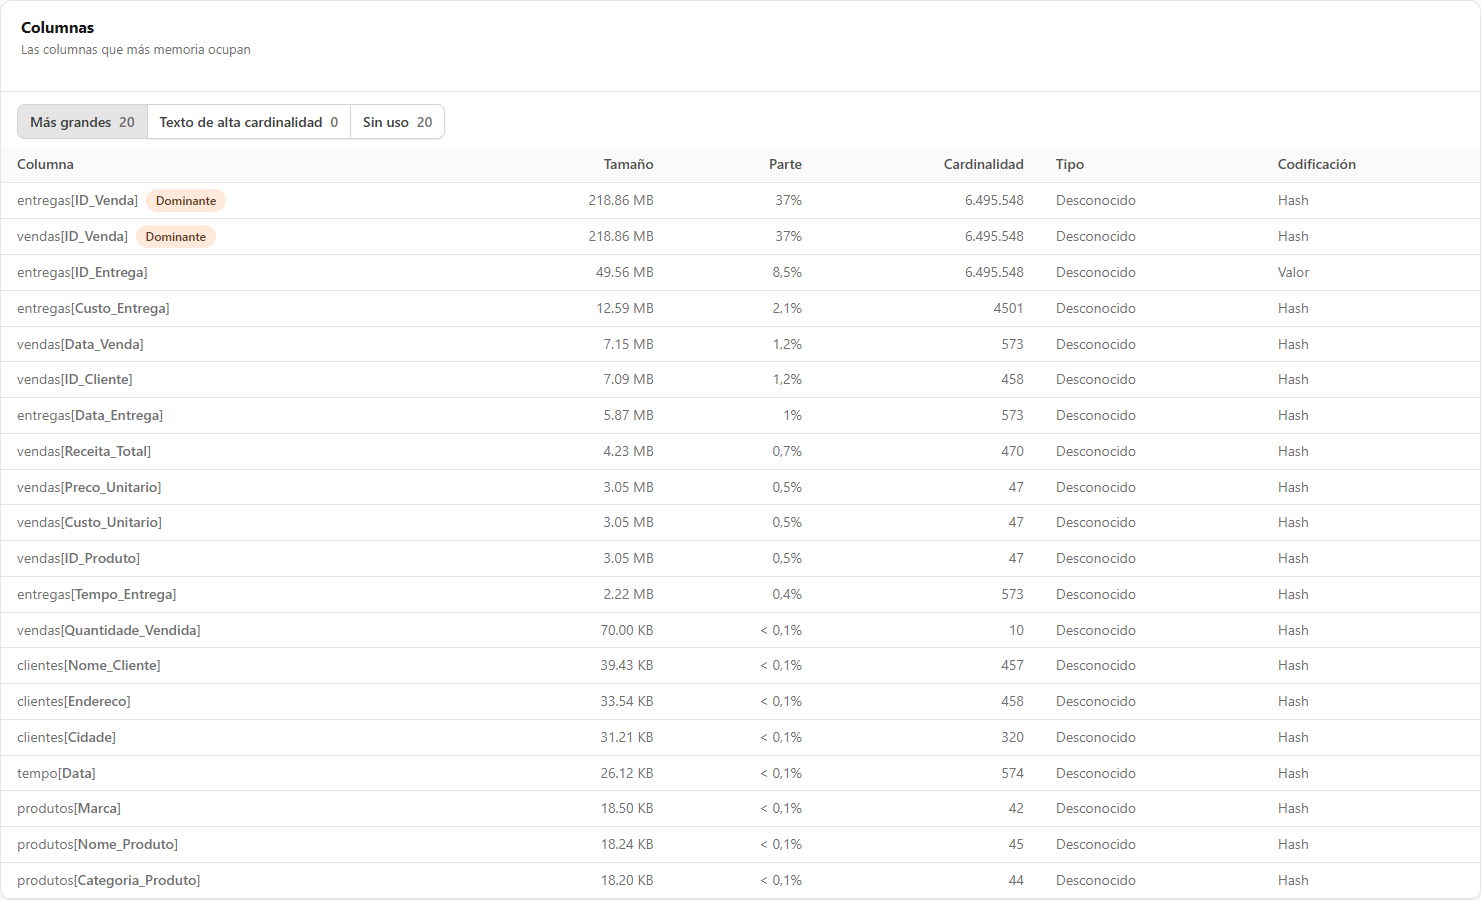Select the clientes[Endereco] entry
The image size is (1481, 900).
[74, 701]
